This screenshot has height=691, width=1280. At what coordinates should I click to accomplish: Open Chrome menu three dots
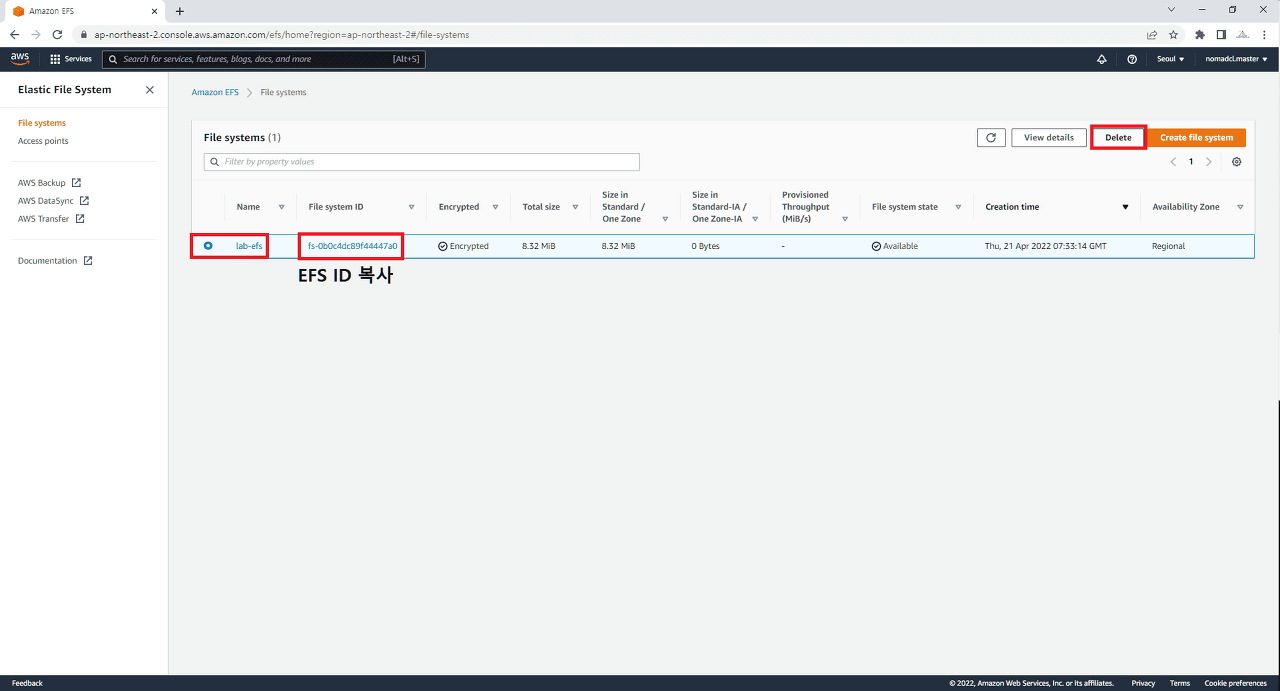(1265, 34)
